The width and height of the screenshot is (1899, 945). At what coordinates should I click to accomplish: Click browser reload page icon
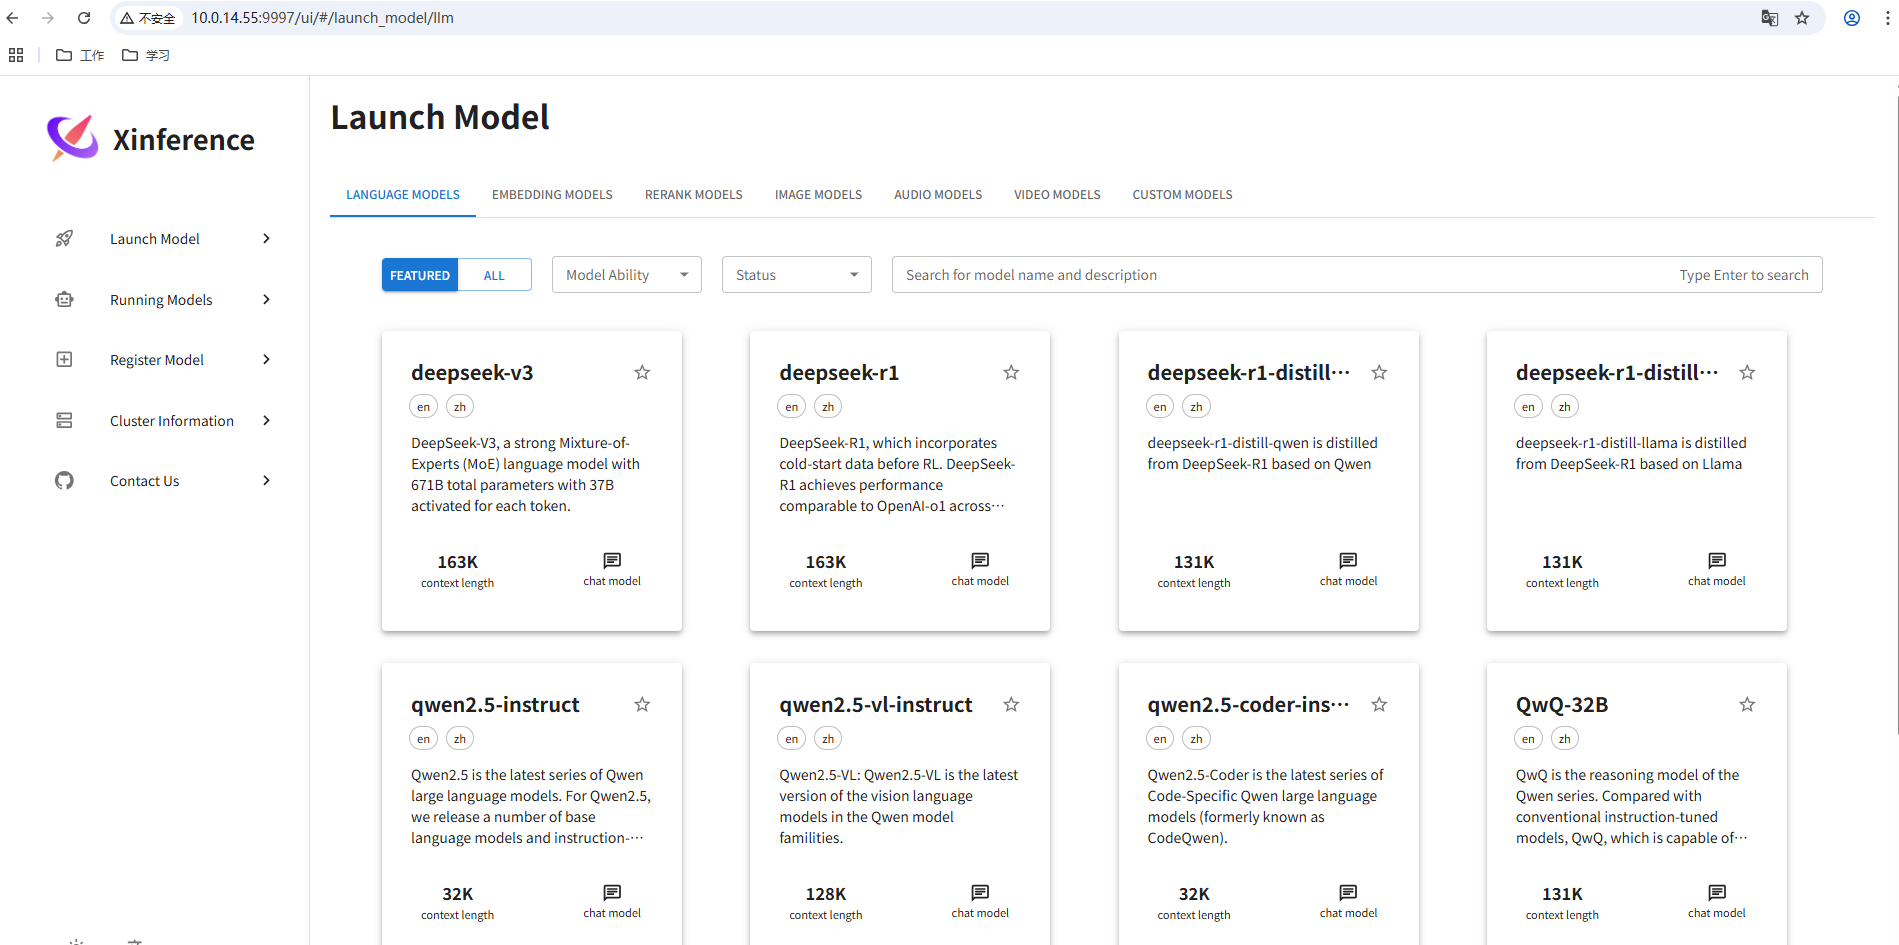(x=84, y=18)
